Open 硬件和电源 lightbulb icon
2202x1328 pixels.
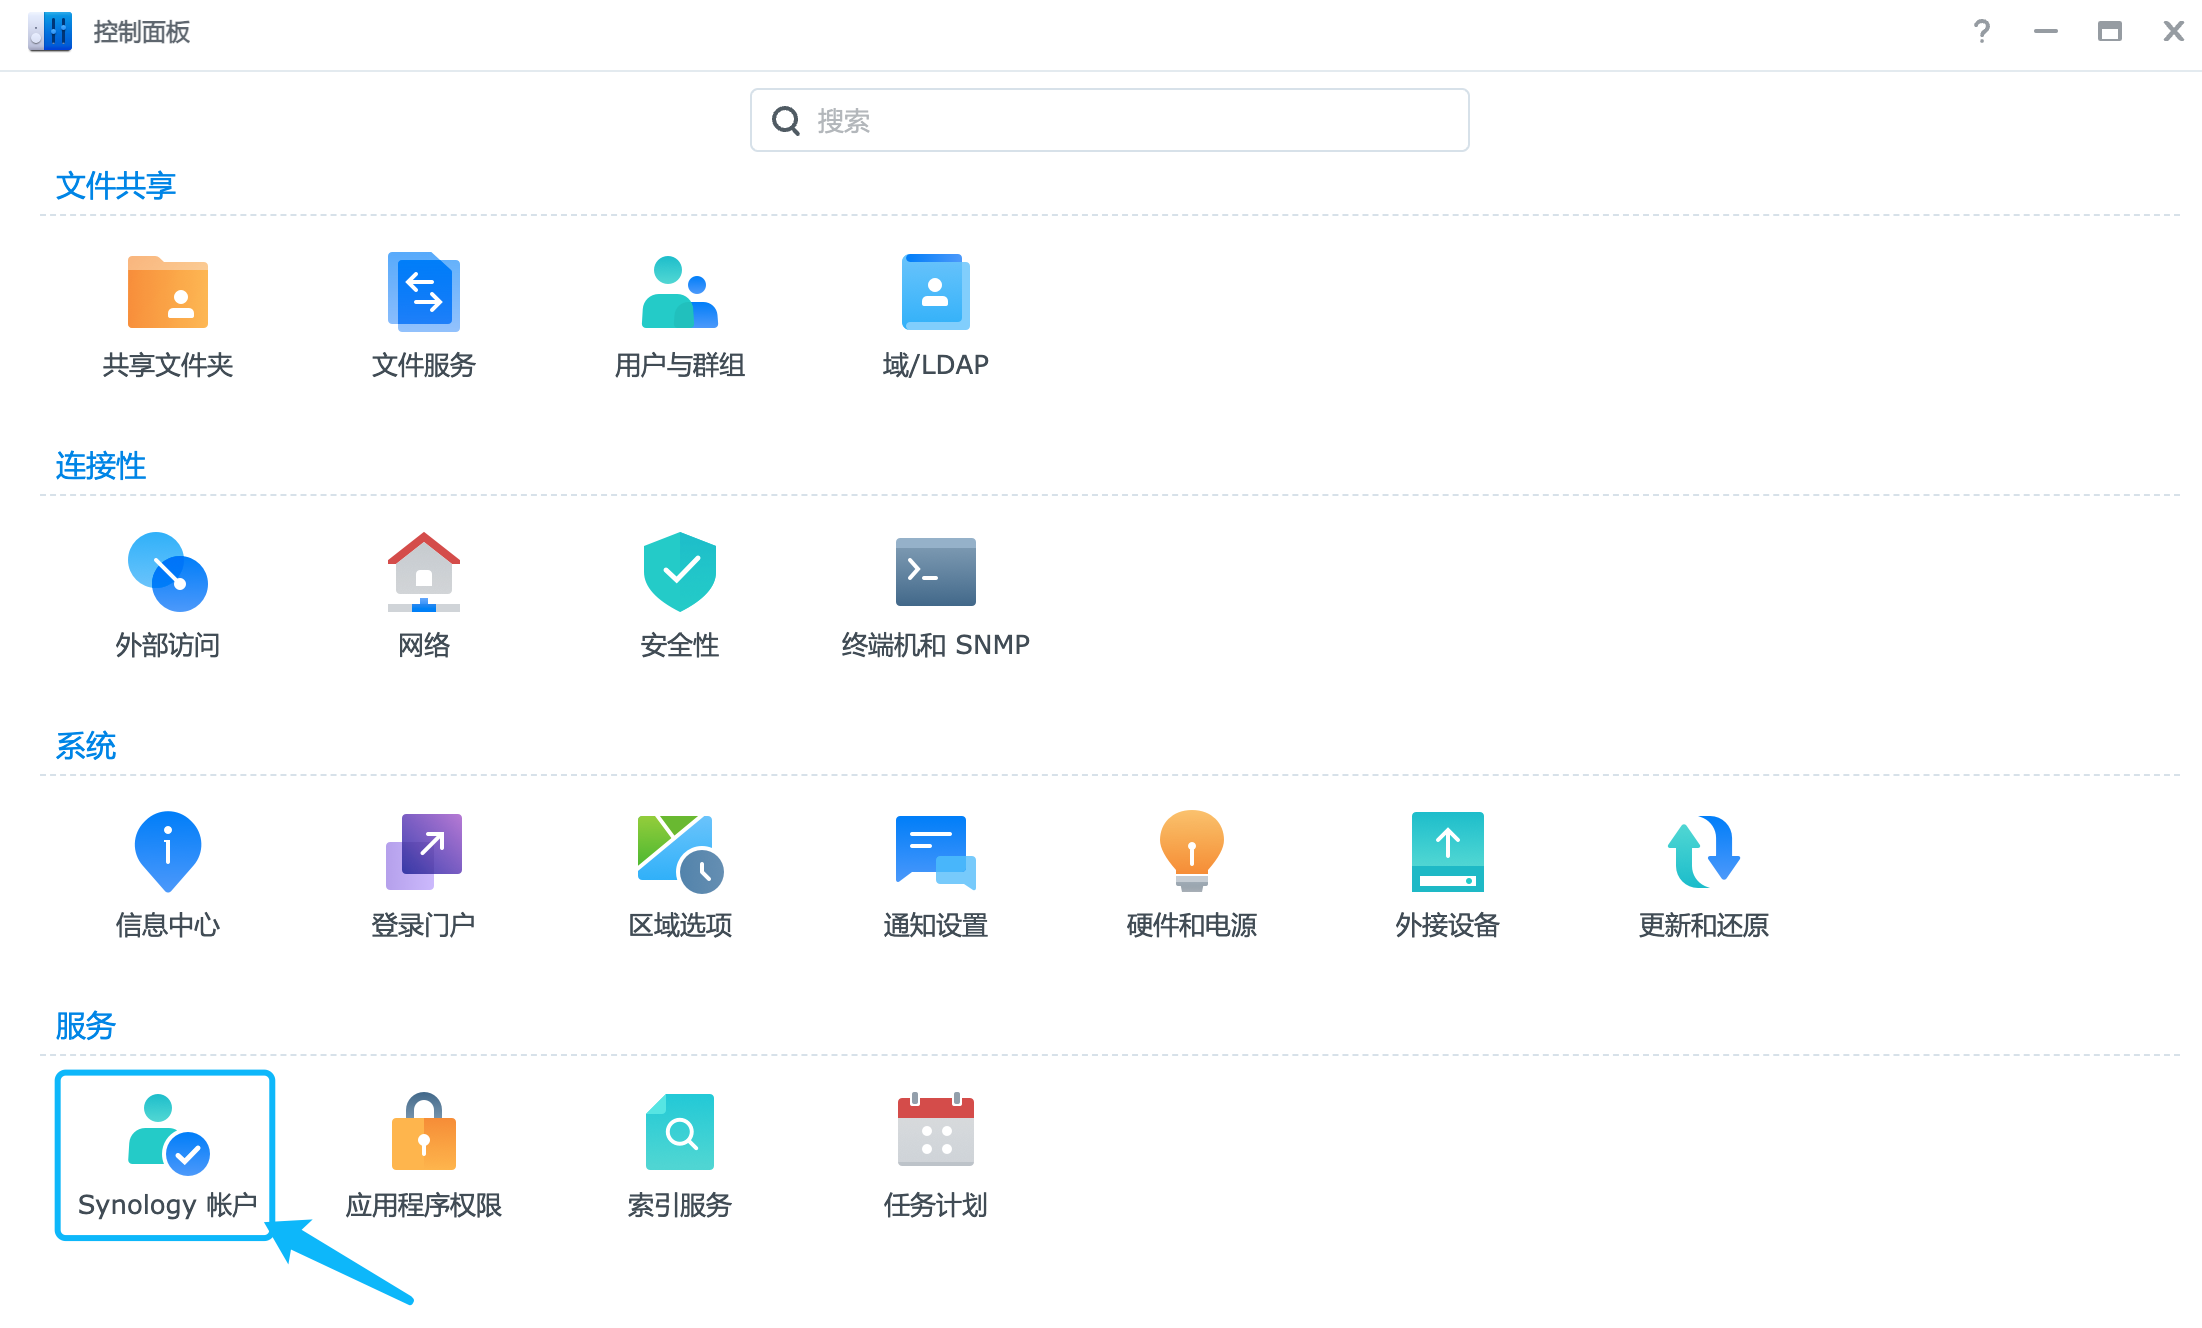tap(1192, 852)
